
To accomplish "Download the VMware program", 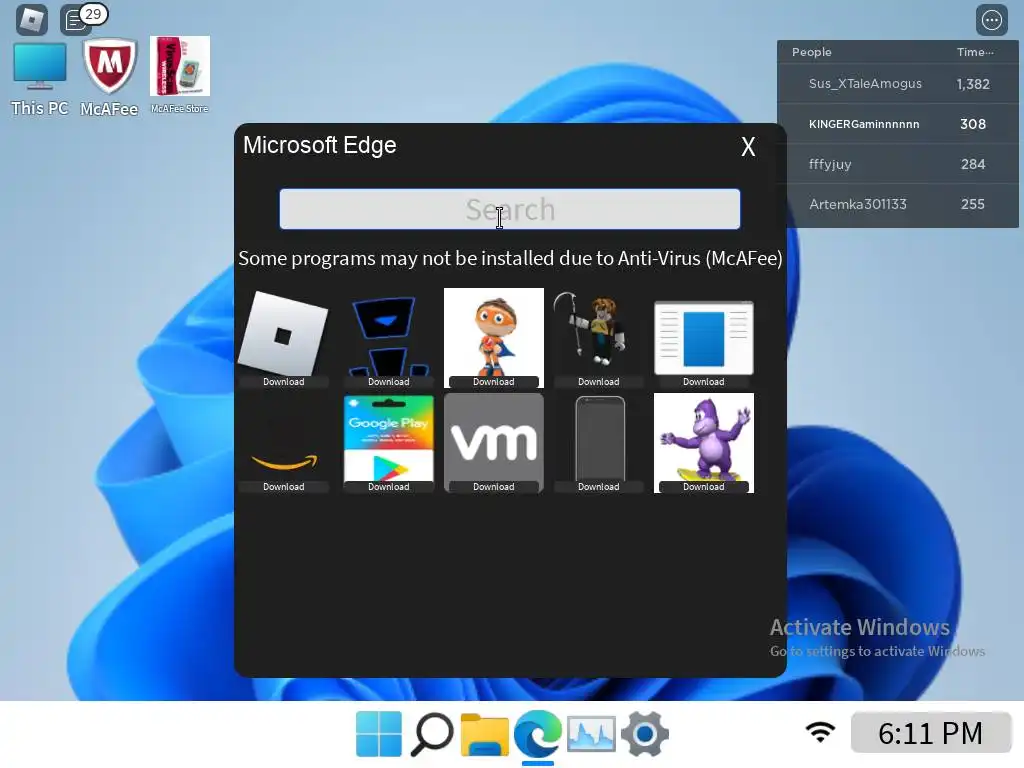I will [494, 487].
